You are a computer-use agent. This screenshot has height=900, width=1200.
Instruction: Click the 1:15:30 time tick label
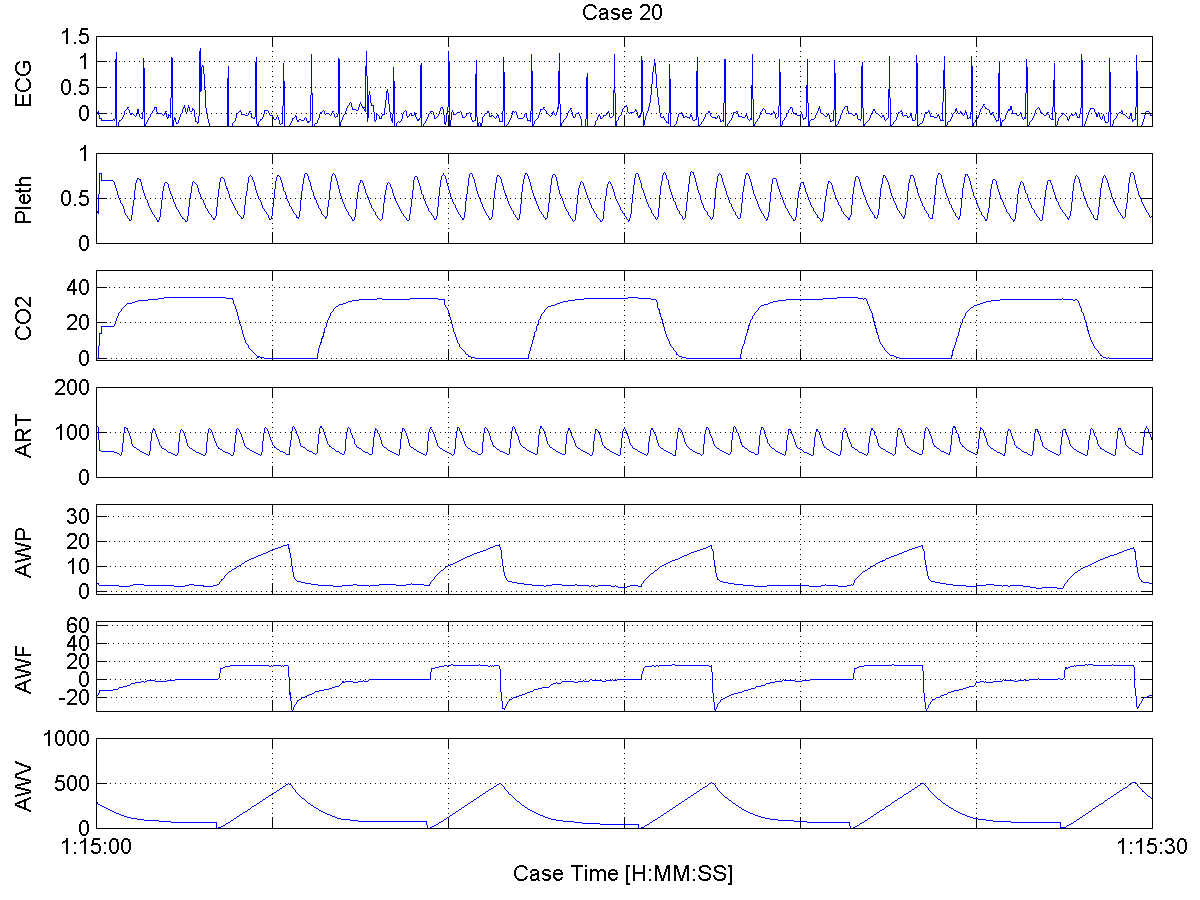click(x=1151, y=846)
